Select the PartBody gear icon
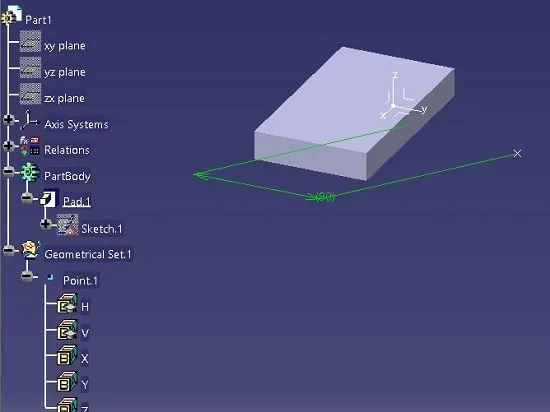The height and width of the screenshot is (412, 550). pyautogui.click(x=30, y=172)
